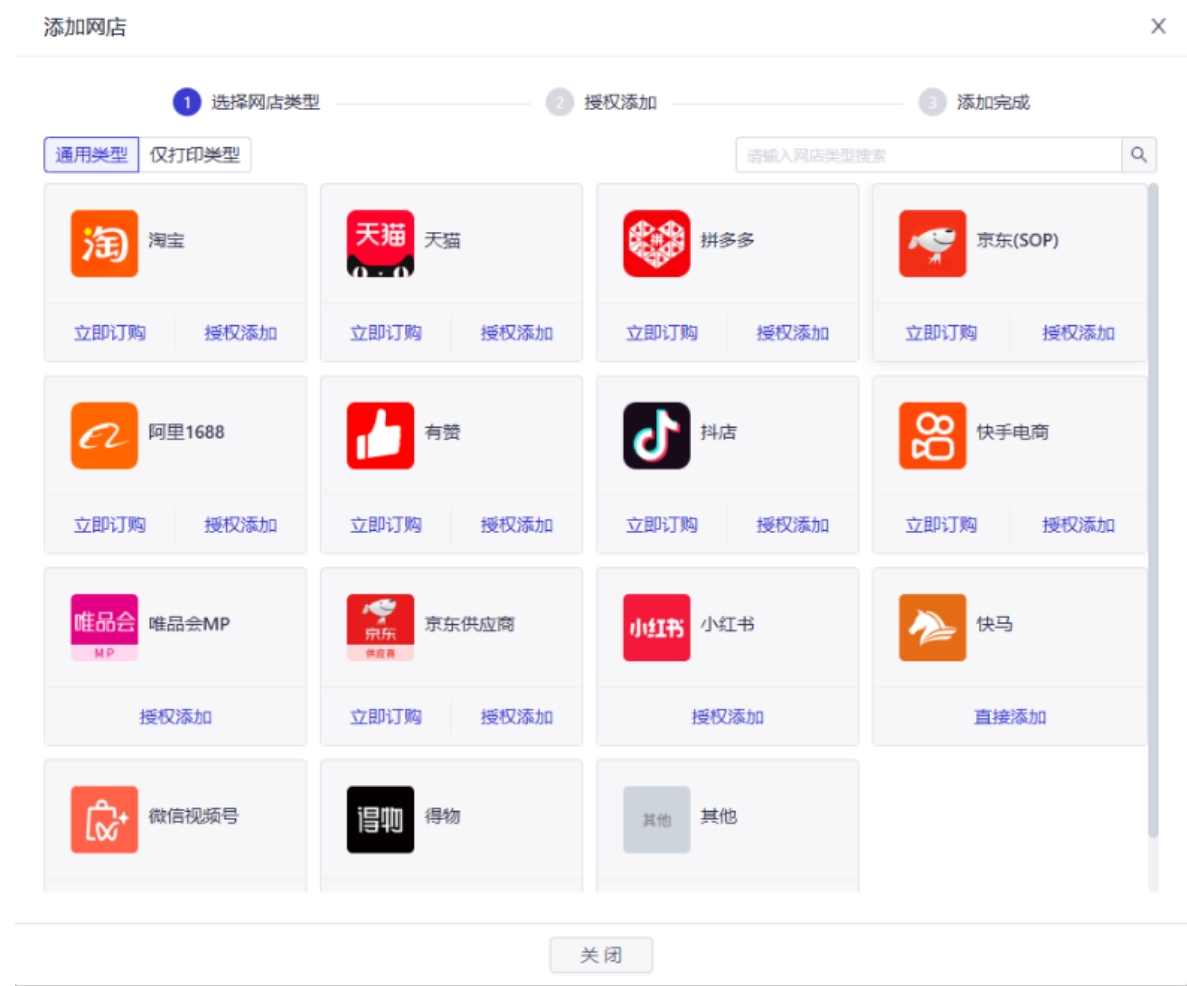
Task: Click the vertical scrollbar of shop list
Action: click(1153, 510)
